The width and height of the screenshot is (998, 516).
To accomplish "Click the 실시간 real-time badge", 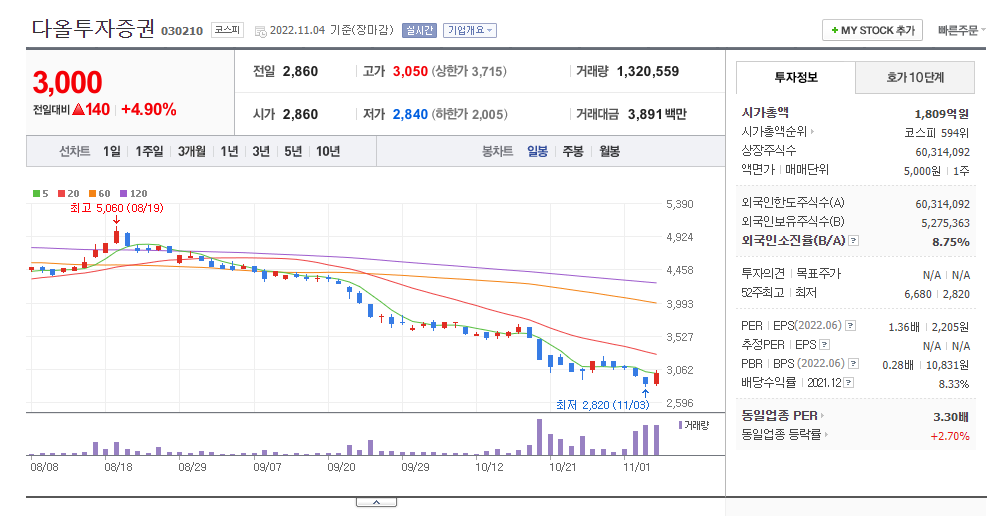I will pos(419,30).
